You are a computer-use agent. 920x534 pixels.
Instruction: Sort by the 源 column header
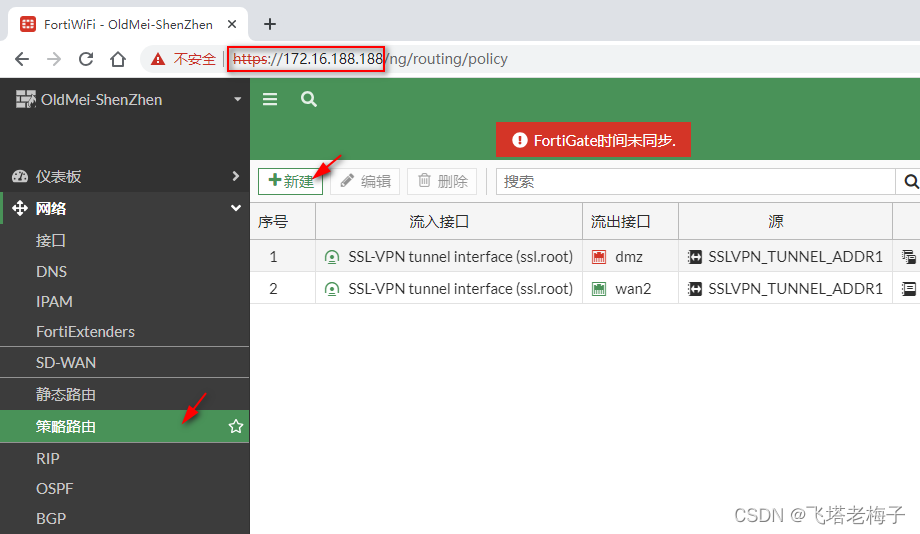(785, 222)
